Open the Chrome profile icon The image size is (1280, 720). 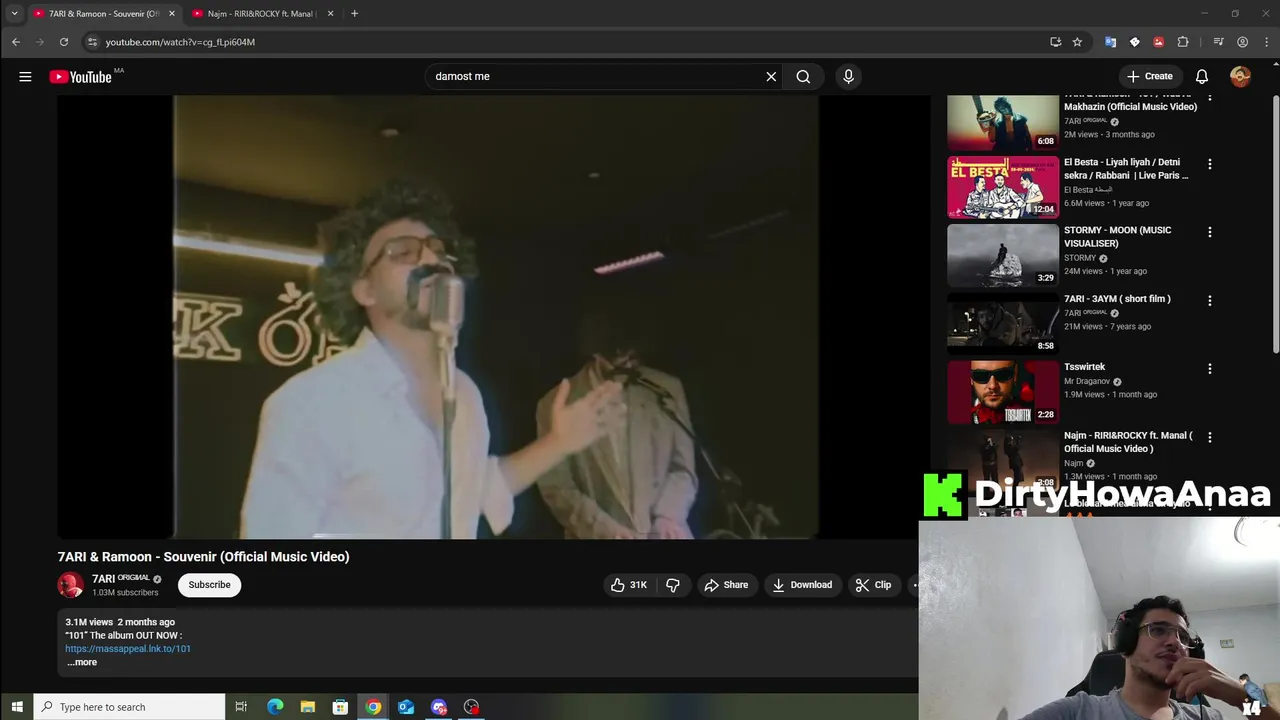[x=1242, y=42]
